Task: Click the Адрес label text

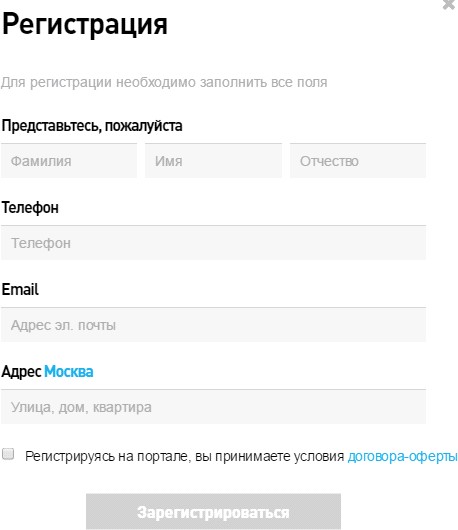Action: coord(21,372)
